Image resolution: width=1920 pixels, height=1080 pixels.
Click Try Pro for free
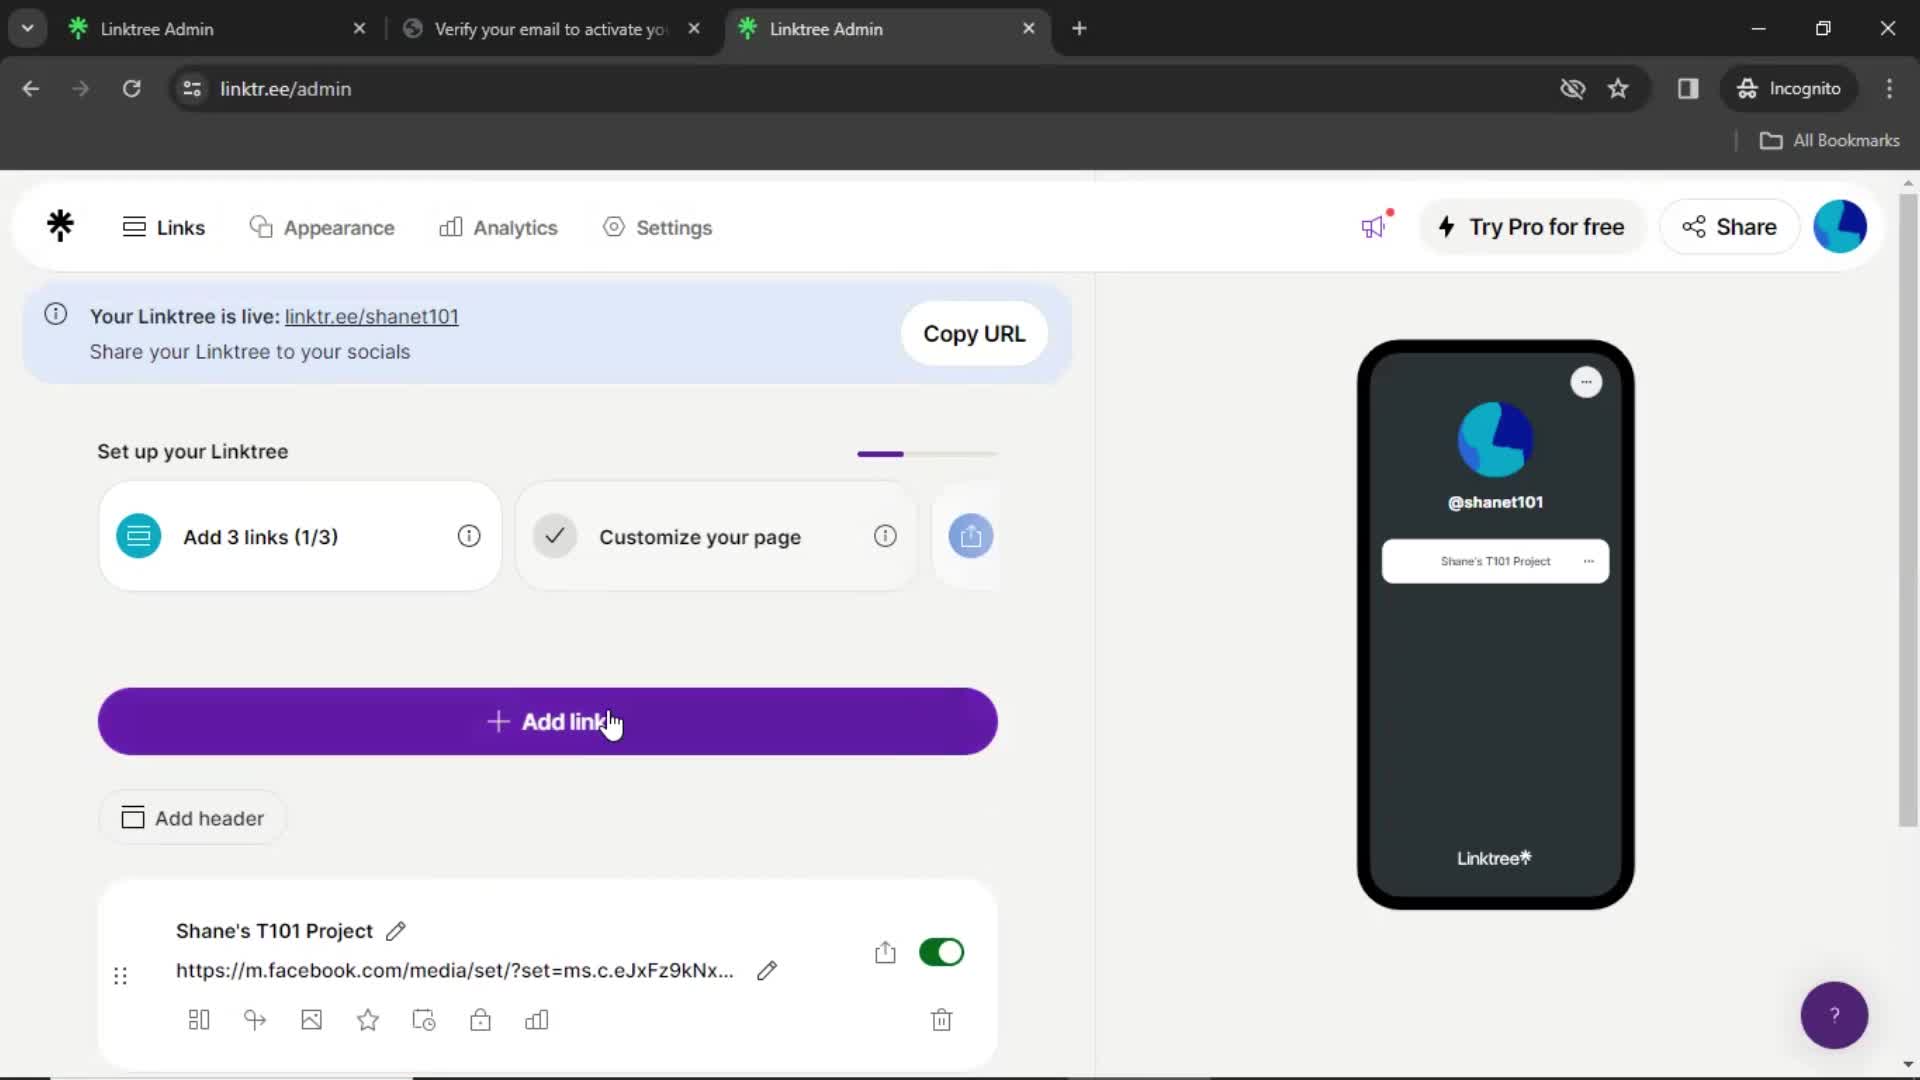[1533, 227]
